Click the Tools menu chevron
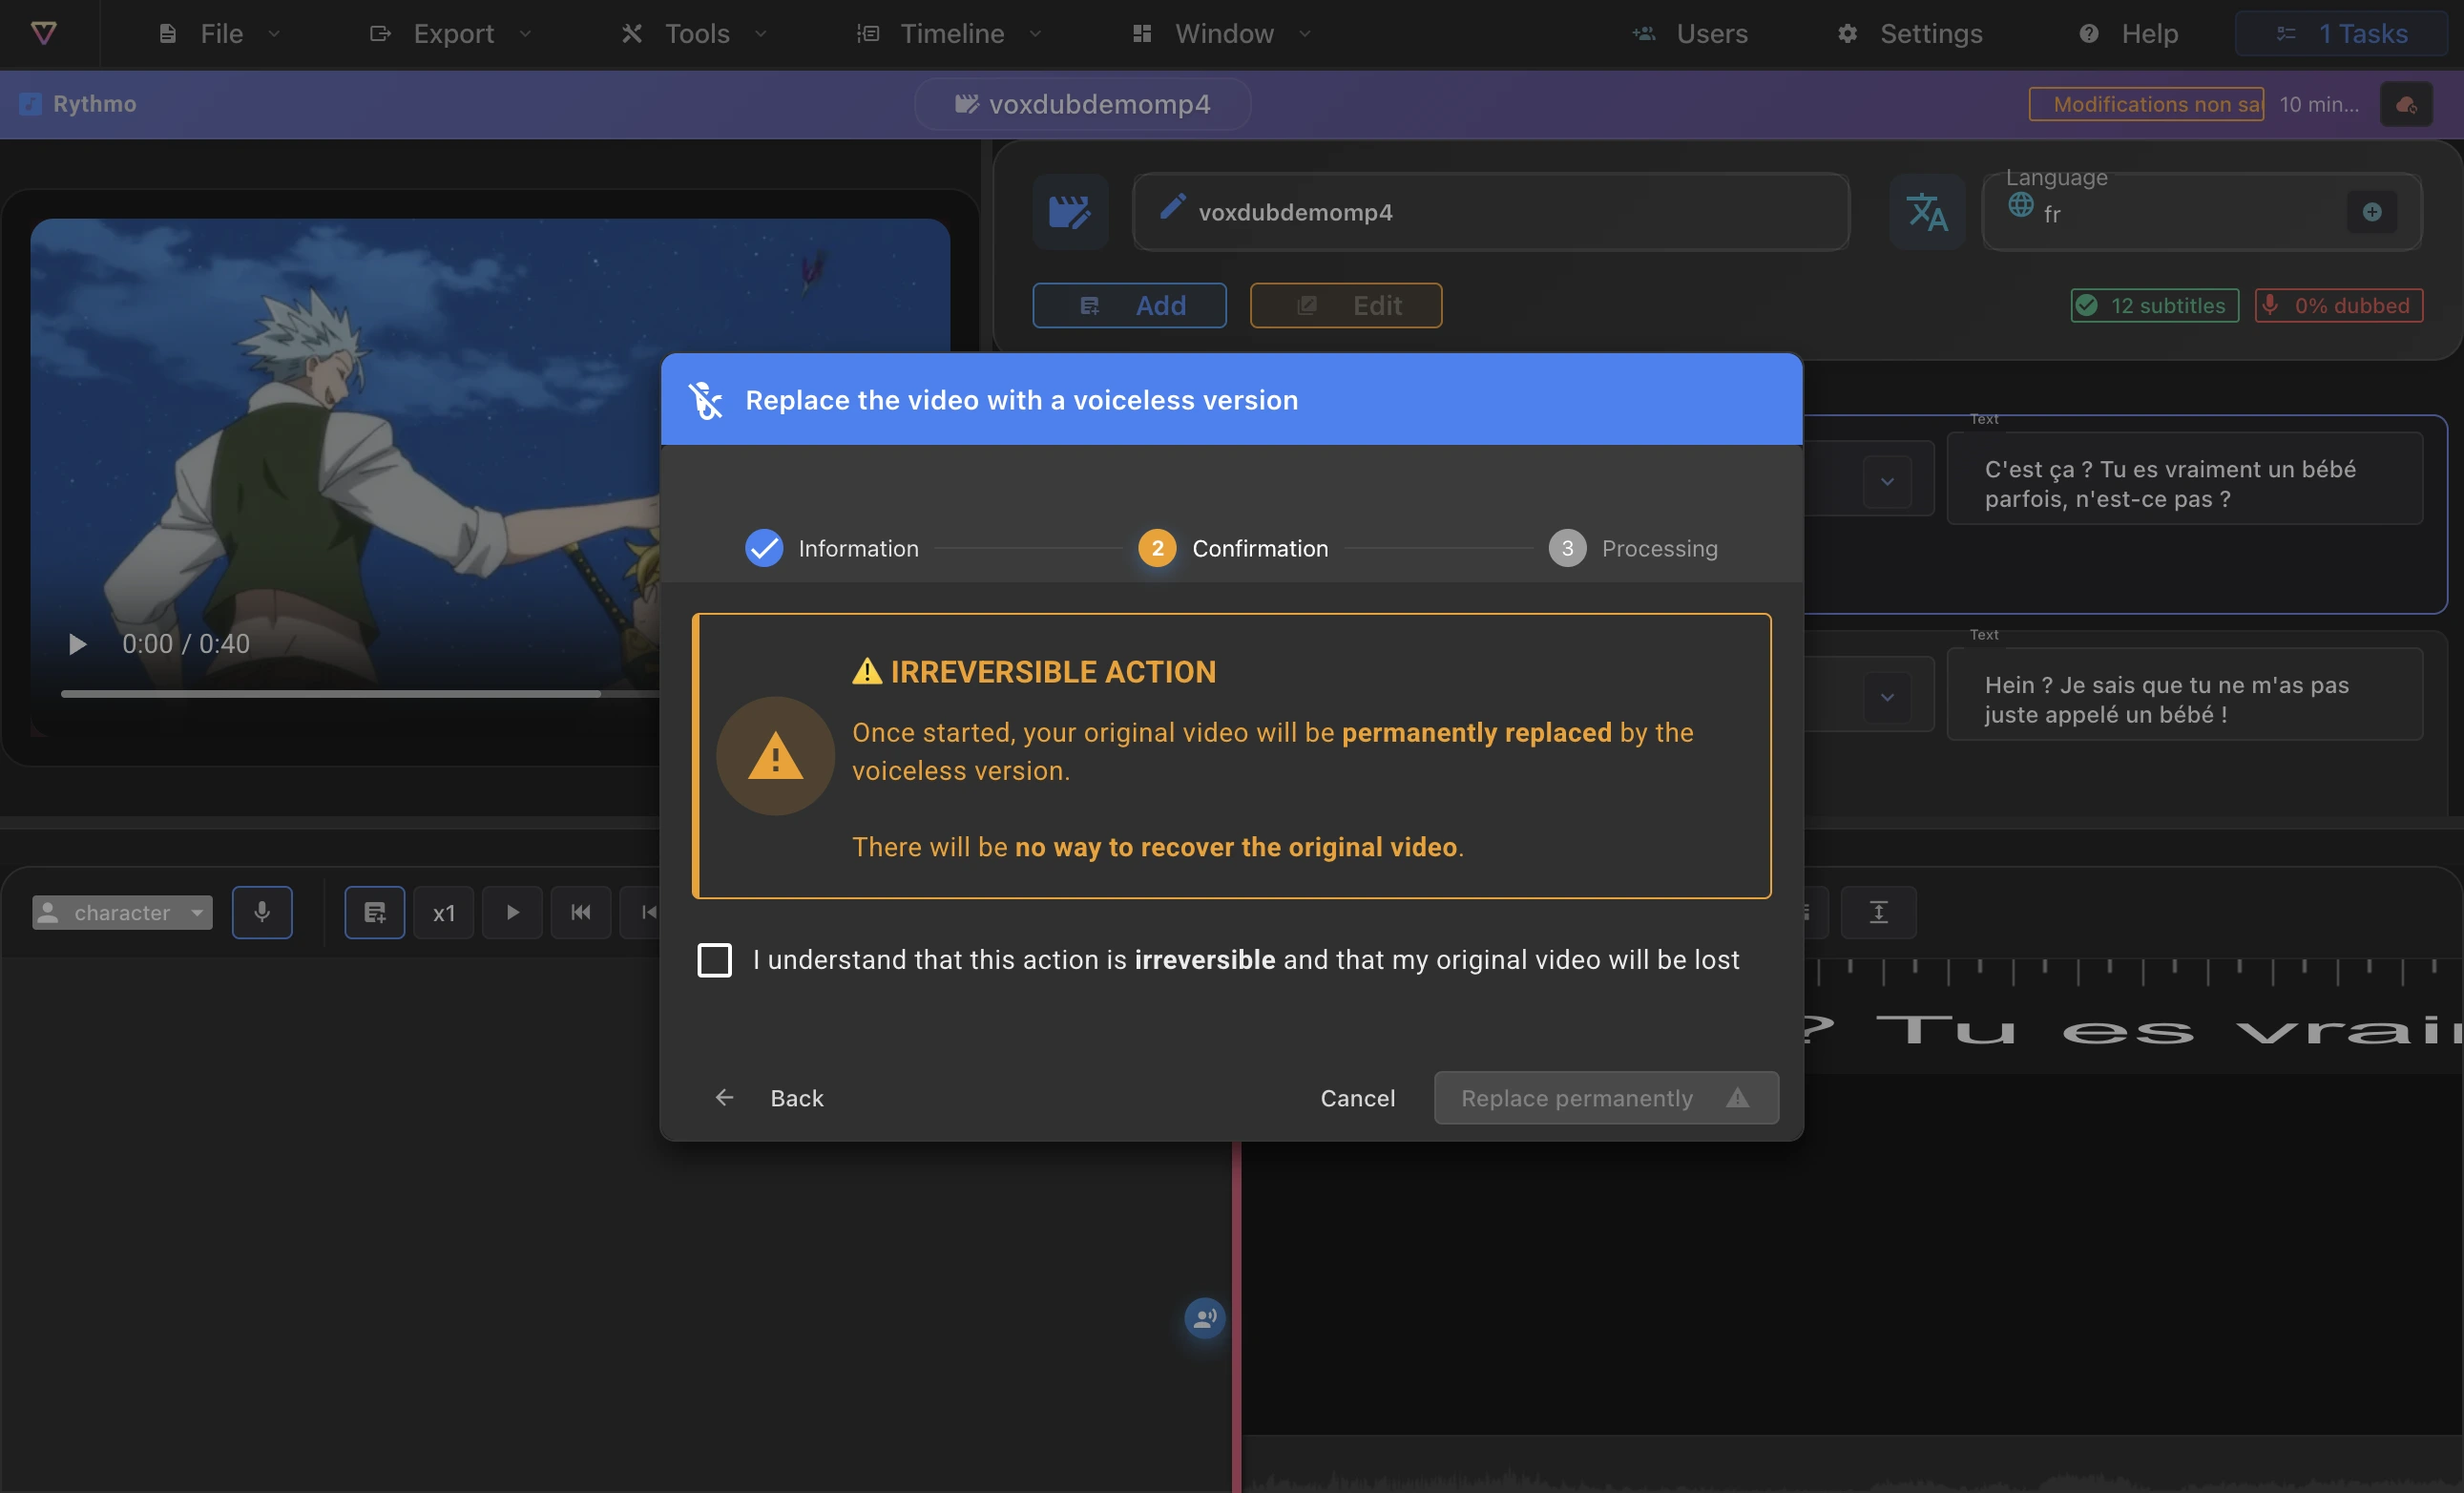 pyautogui.click(x=761, y=33)
